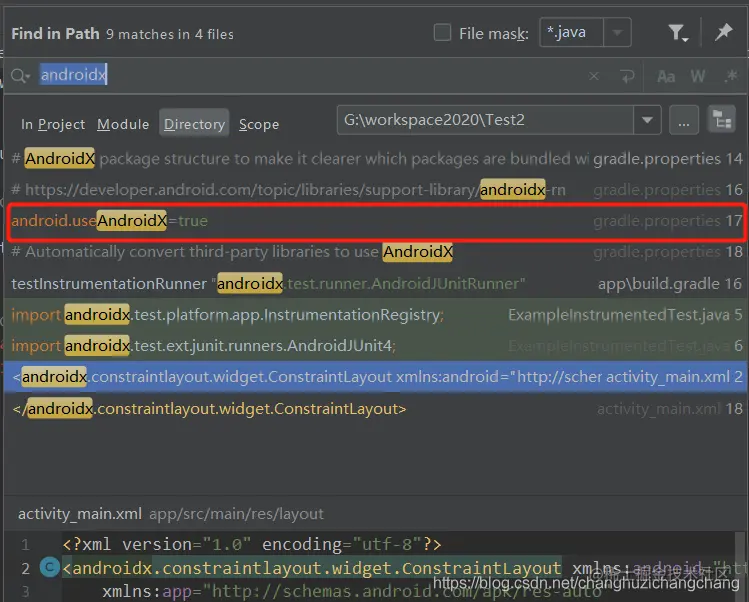
Task: Click the new line icon in search field
Action: tap(627, 76)
